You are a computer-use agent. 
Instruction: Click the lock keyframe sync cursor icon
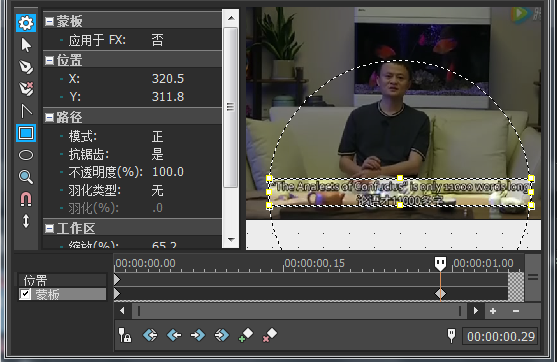pos(125,335)
